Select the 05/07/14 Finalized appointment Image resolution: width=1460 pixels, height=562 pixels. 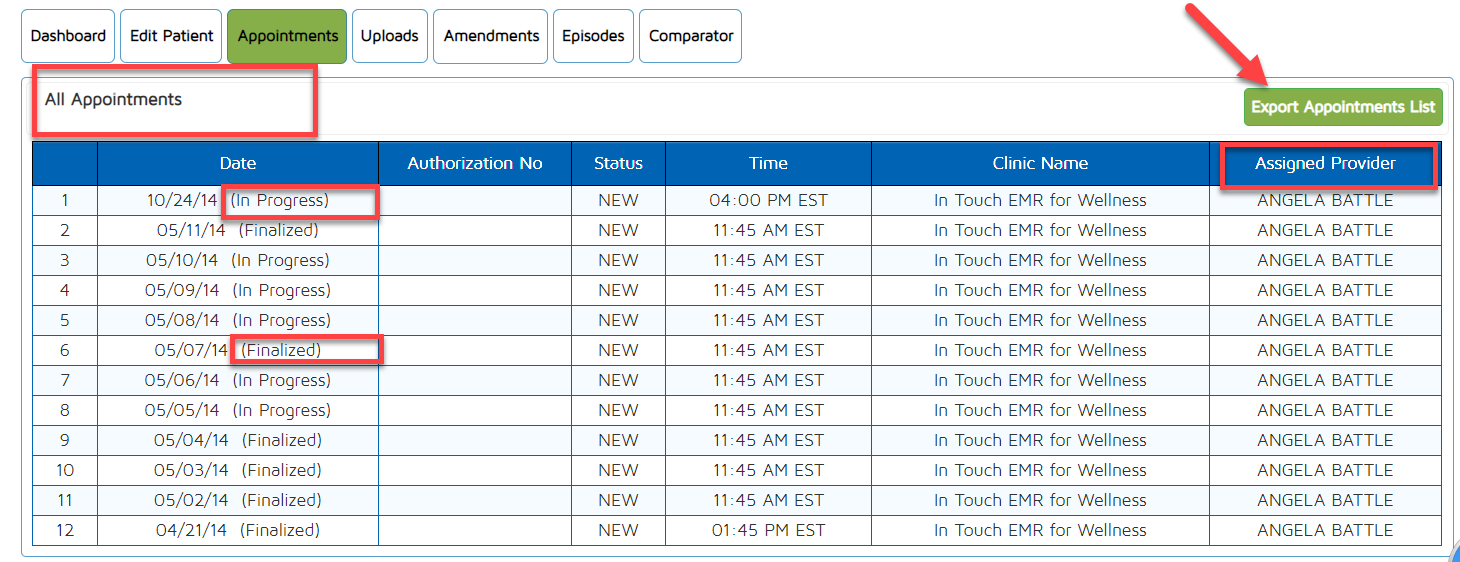tap(237, 350)
